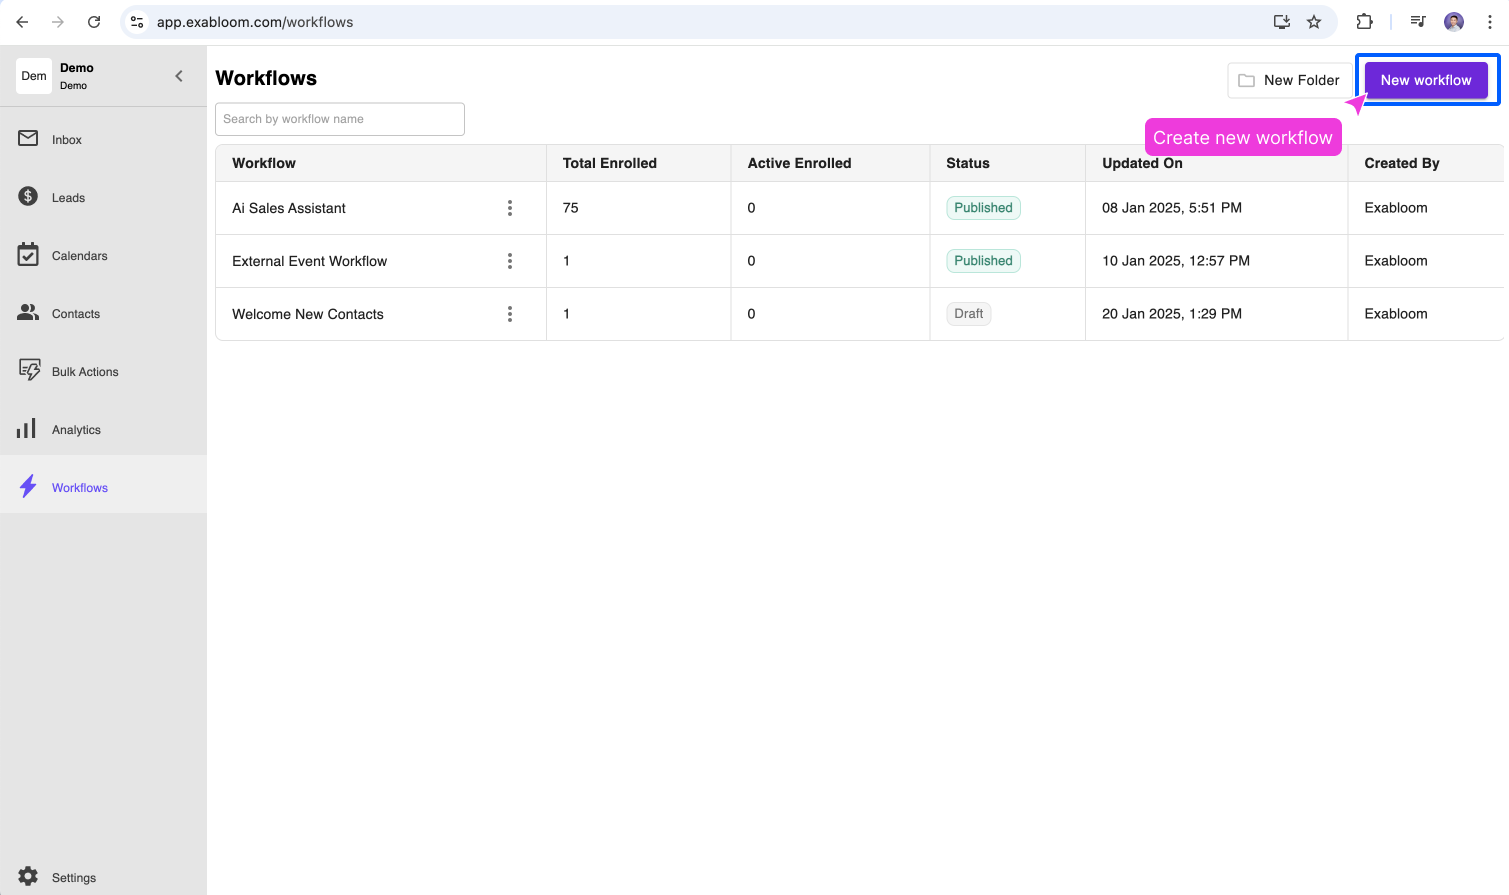Screen dimensions: 1509x895
Task: Collapse the sidebar with the chevron
Action: click(x=179, y=76)
